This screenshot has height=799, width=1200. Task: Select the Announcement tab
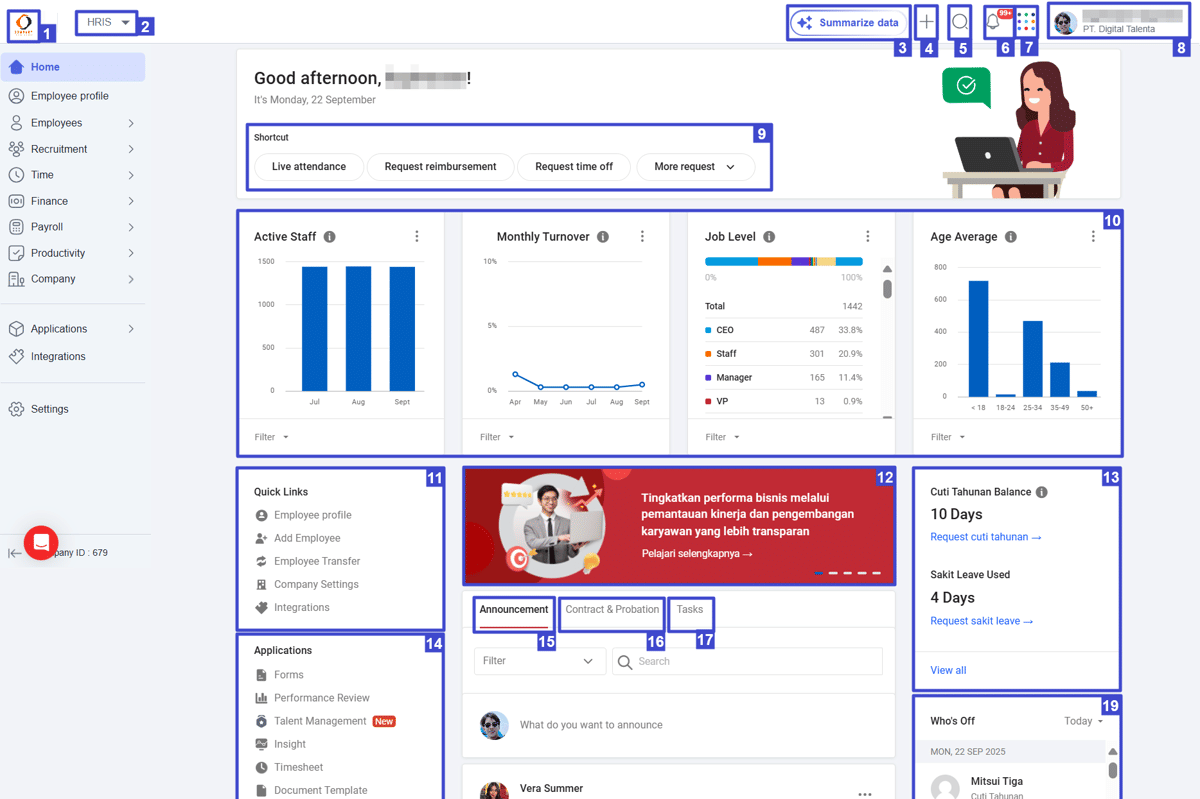click(x=514, y=610)
